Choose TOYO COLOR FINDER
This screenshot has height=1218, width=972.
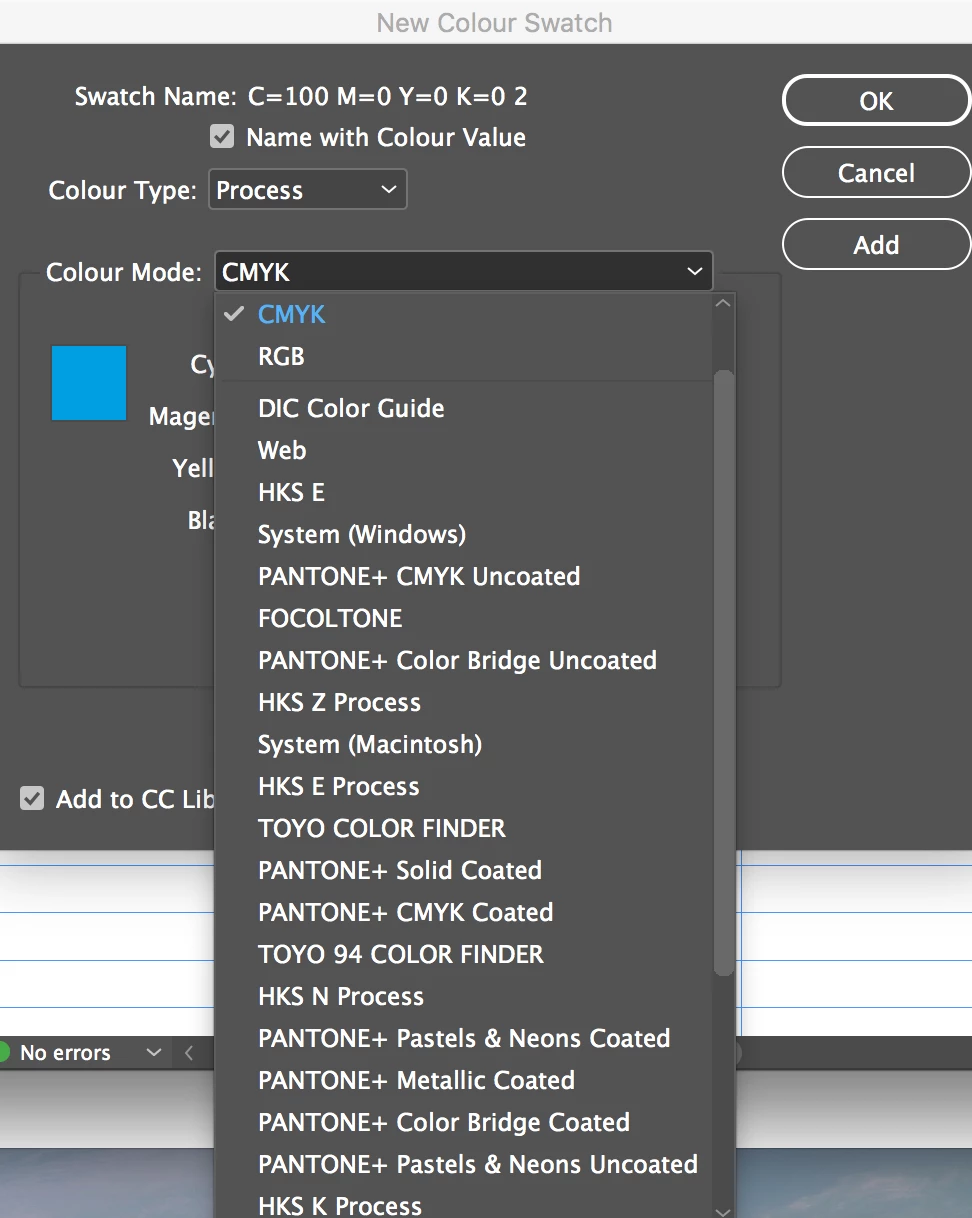pos(463,828)
